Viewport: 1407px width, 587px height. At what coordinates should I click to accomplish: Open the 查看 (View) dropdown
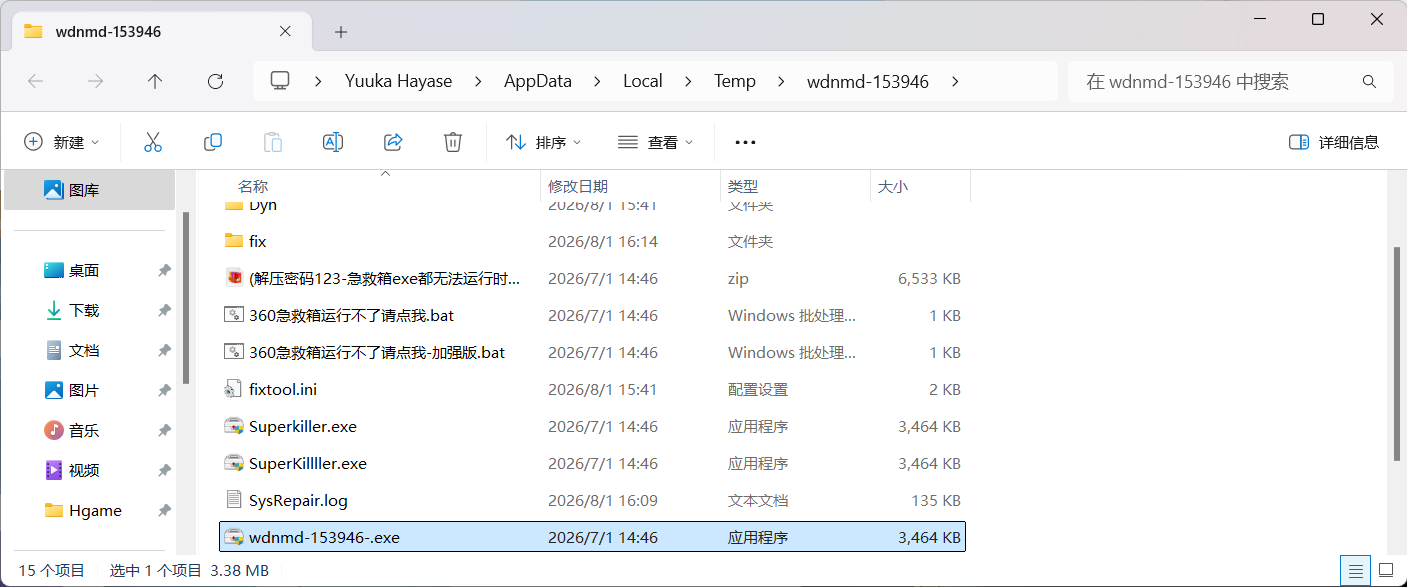pyautogui.click(x=656, y=142)
